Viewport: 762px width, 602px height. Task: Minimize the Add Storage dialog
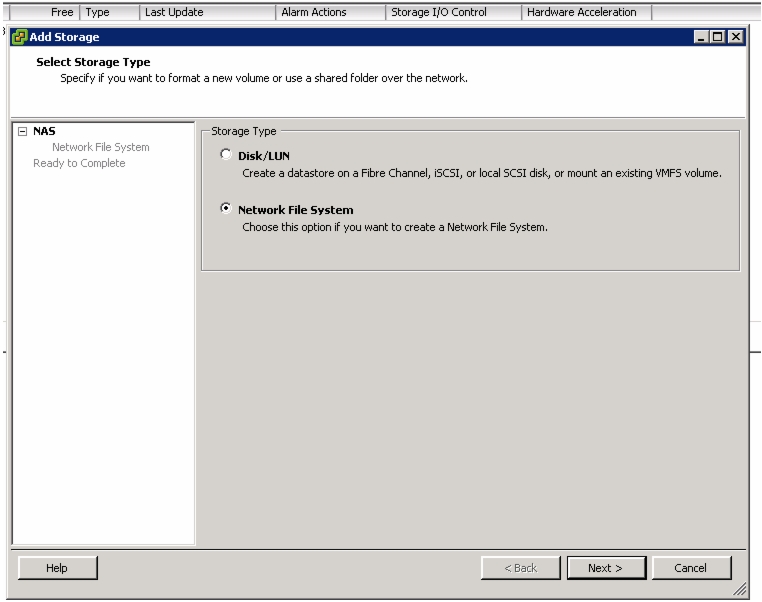click(701, 37)
